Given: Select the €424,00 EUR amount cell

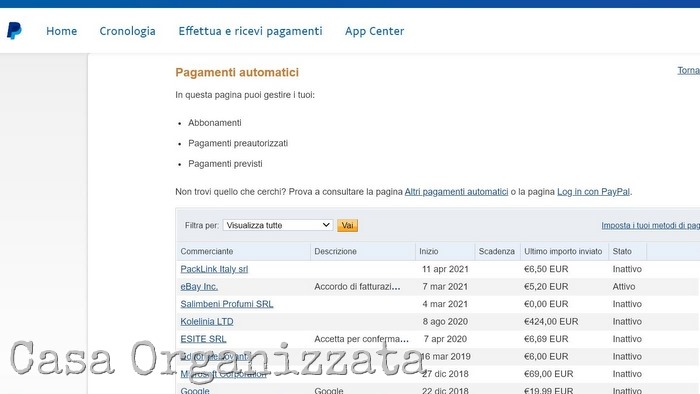Looking at the screenshot, I should tap(551, 321).
